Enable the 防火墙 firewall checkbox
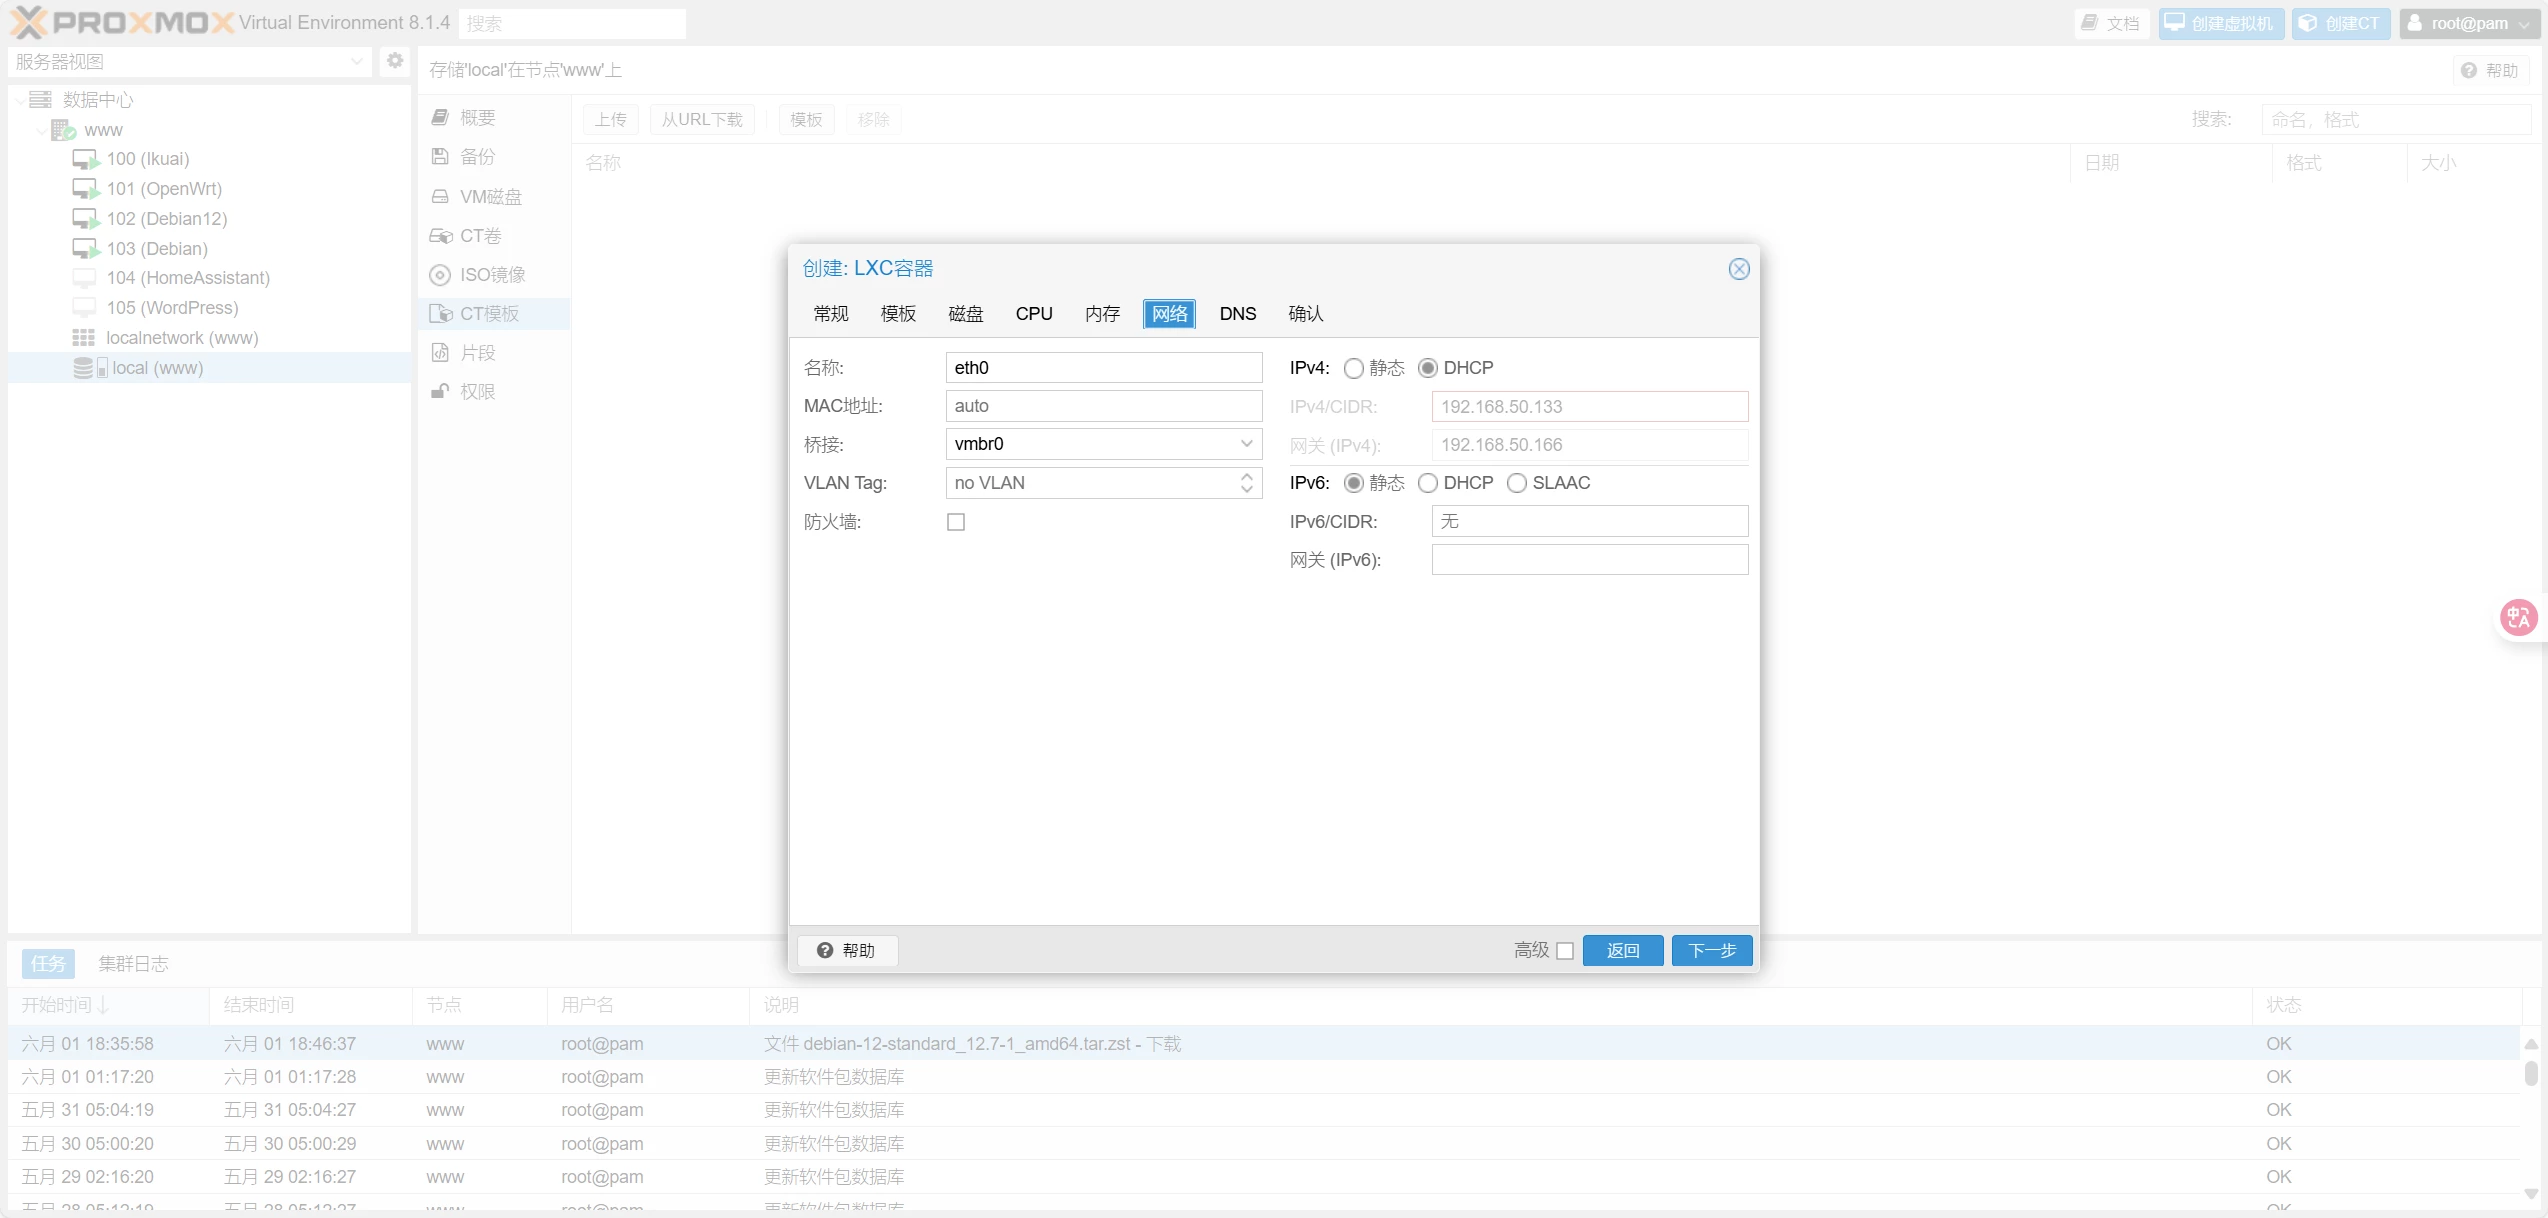The image size is (2548, 1218). [956, 522]
